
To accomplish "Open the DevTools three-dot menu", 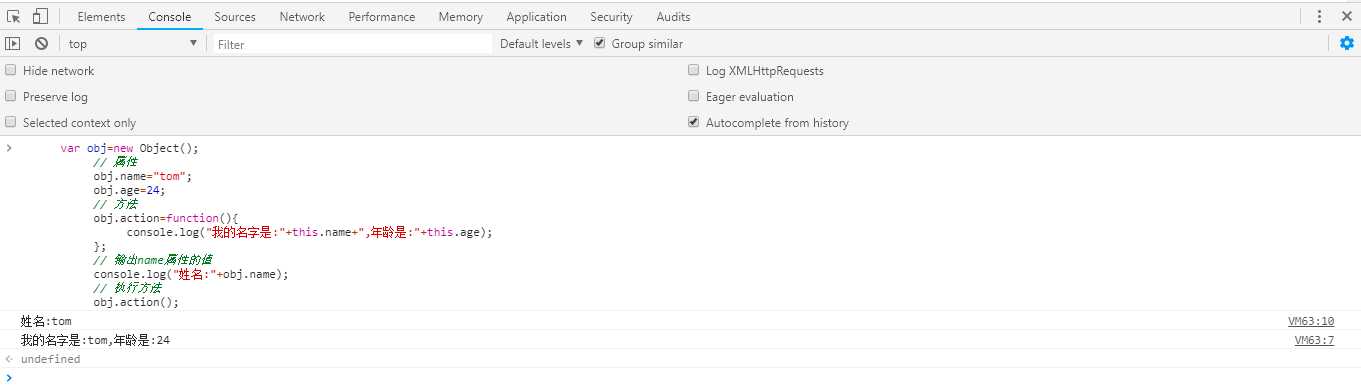I will (x=1320, y=16).
